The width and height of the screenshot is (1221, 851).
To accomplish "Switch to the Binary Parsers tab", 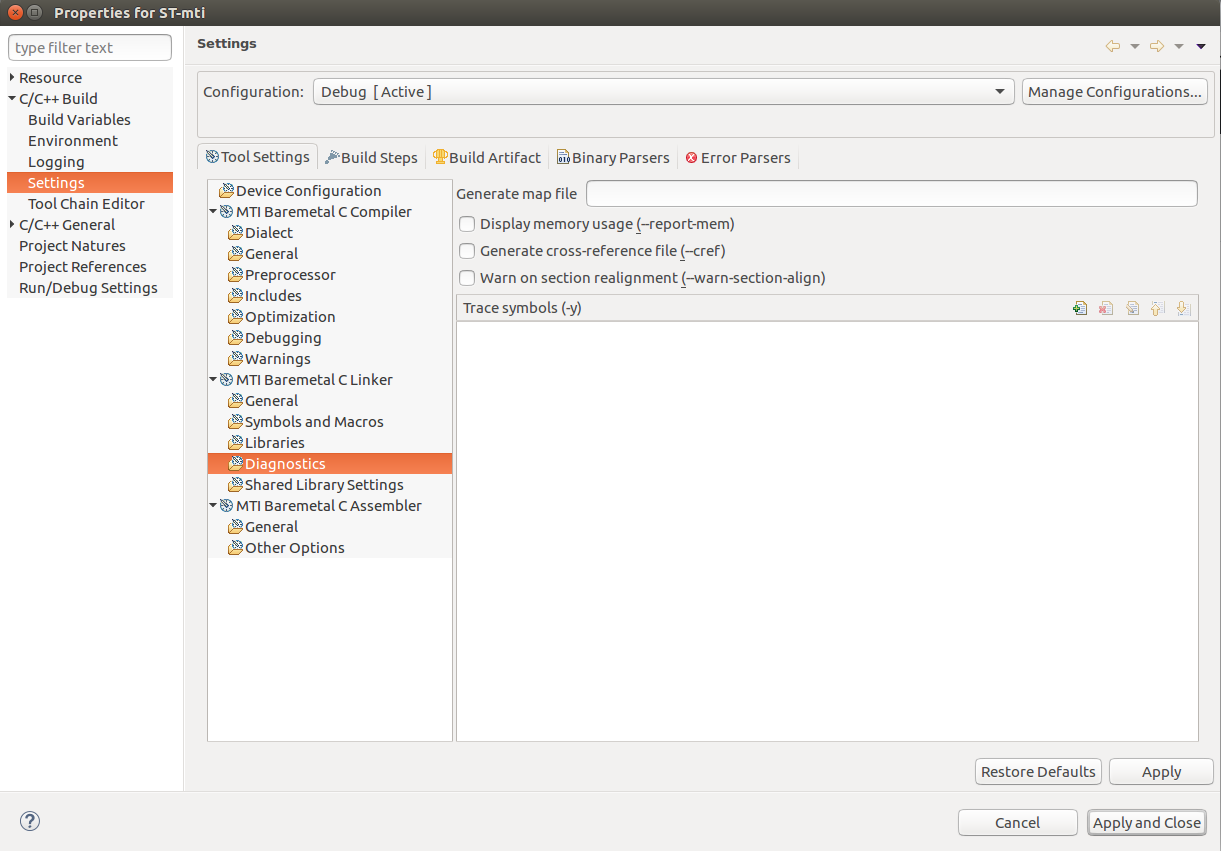I will point(613,158).
